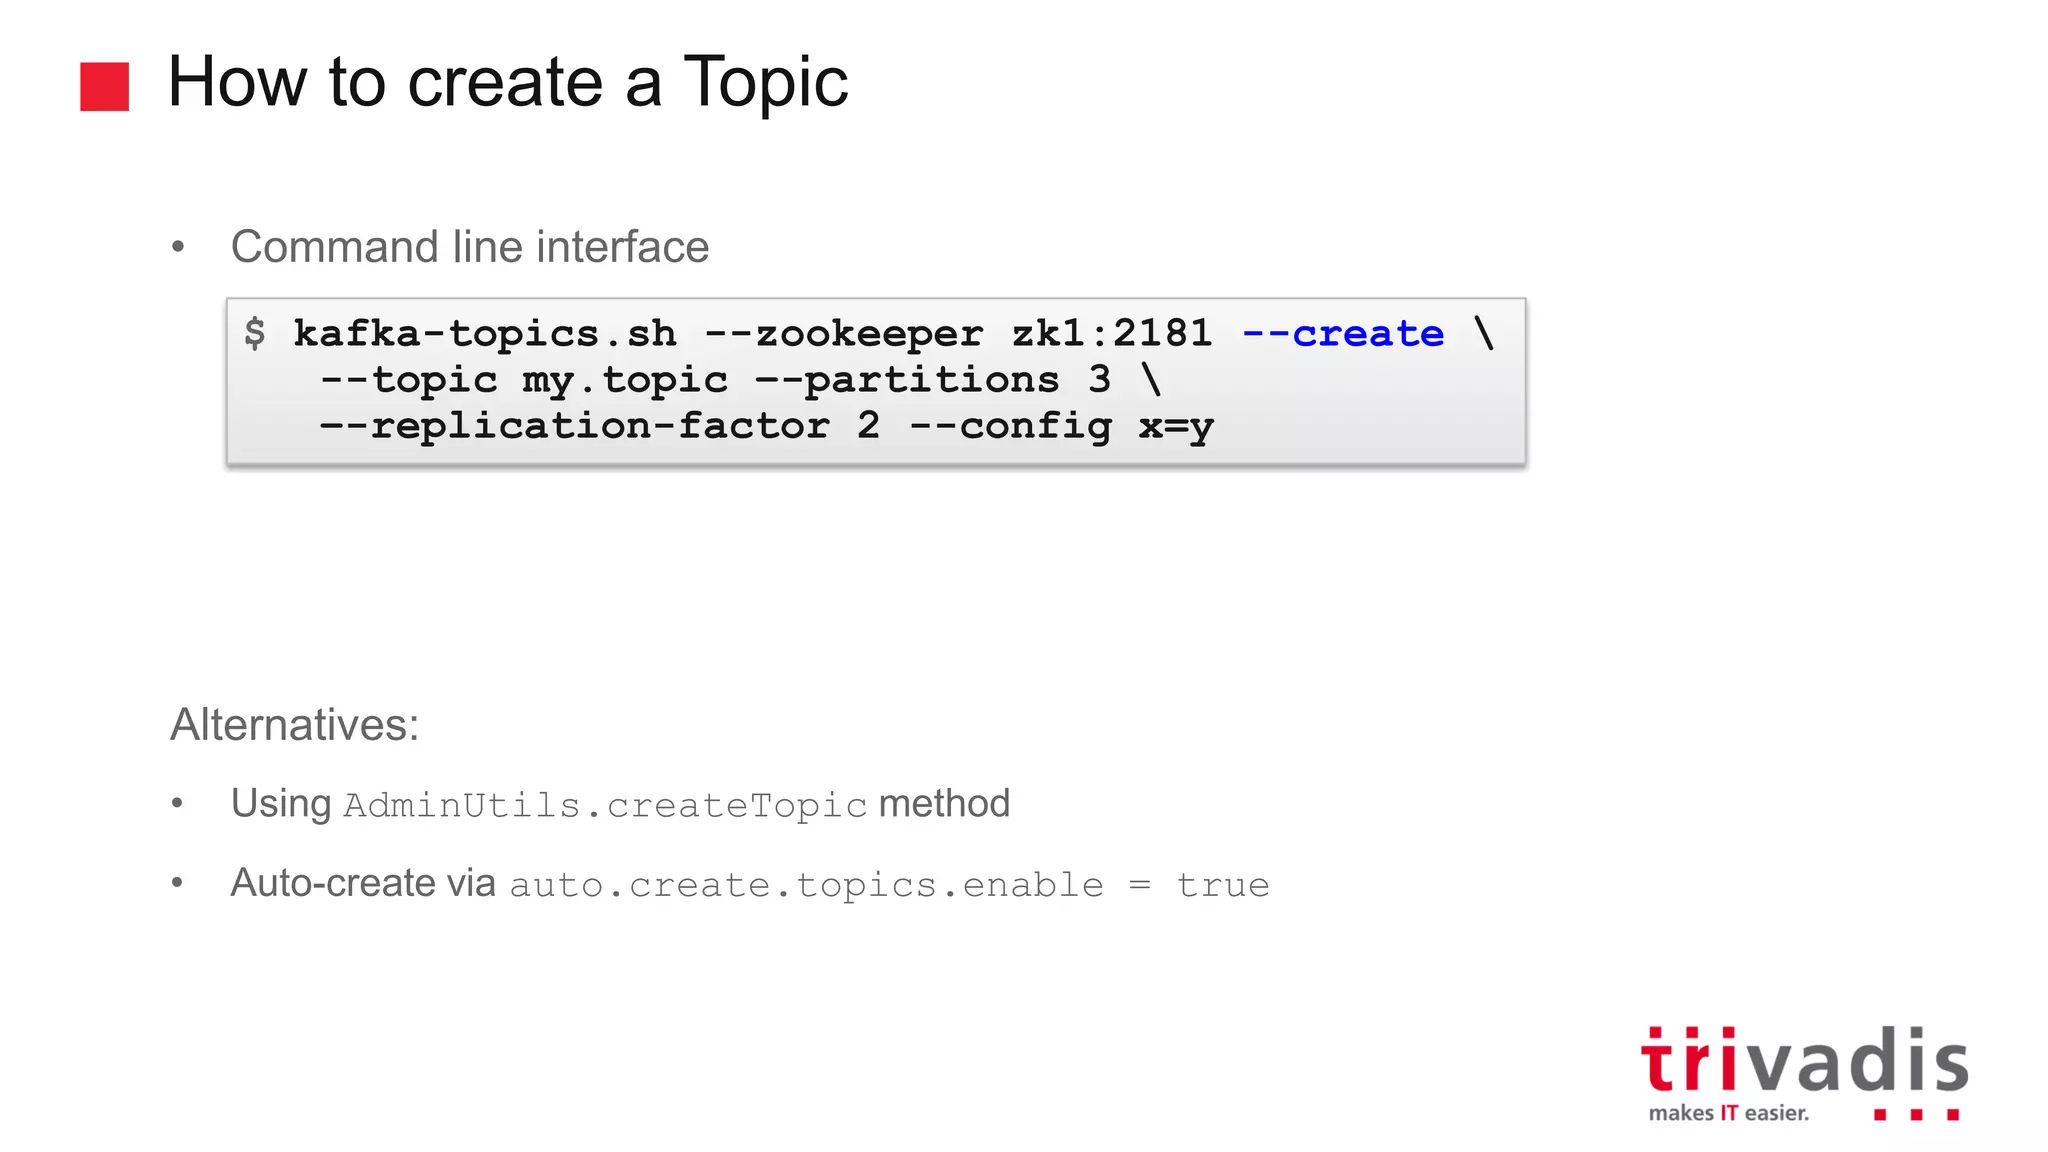This screenshot has height=1152, width=2048.
Task: Click the three red dots under the logo
Action: (x=1915, y=1114)
